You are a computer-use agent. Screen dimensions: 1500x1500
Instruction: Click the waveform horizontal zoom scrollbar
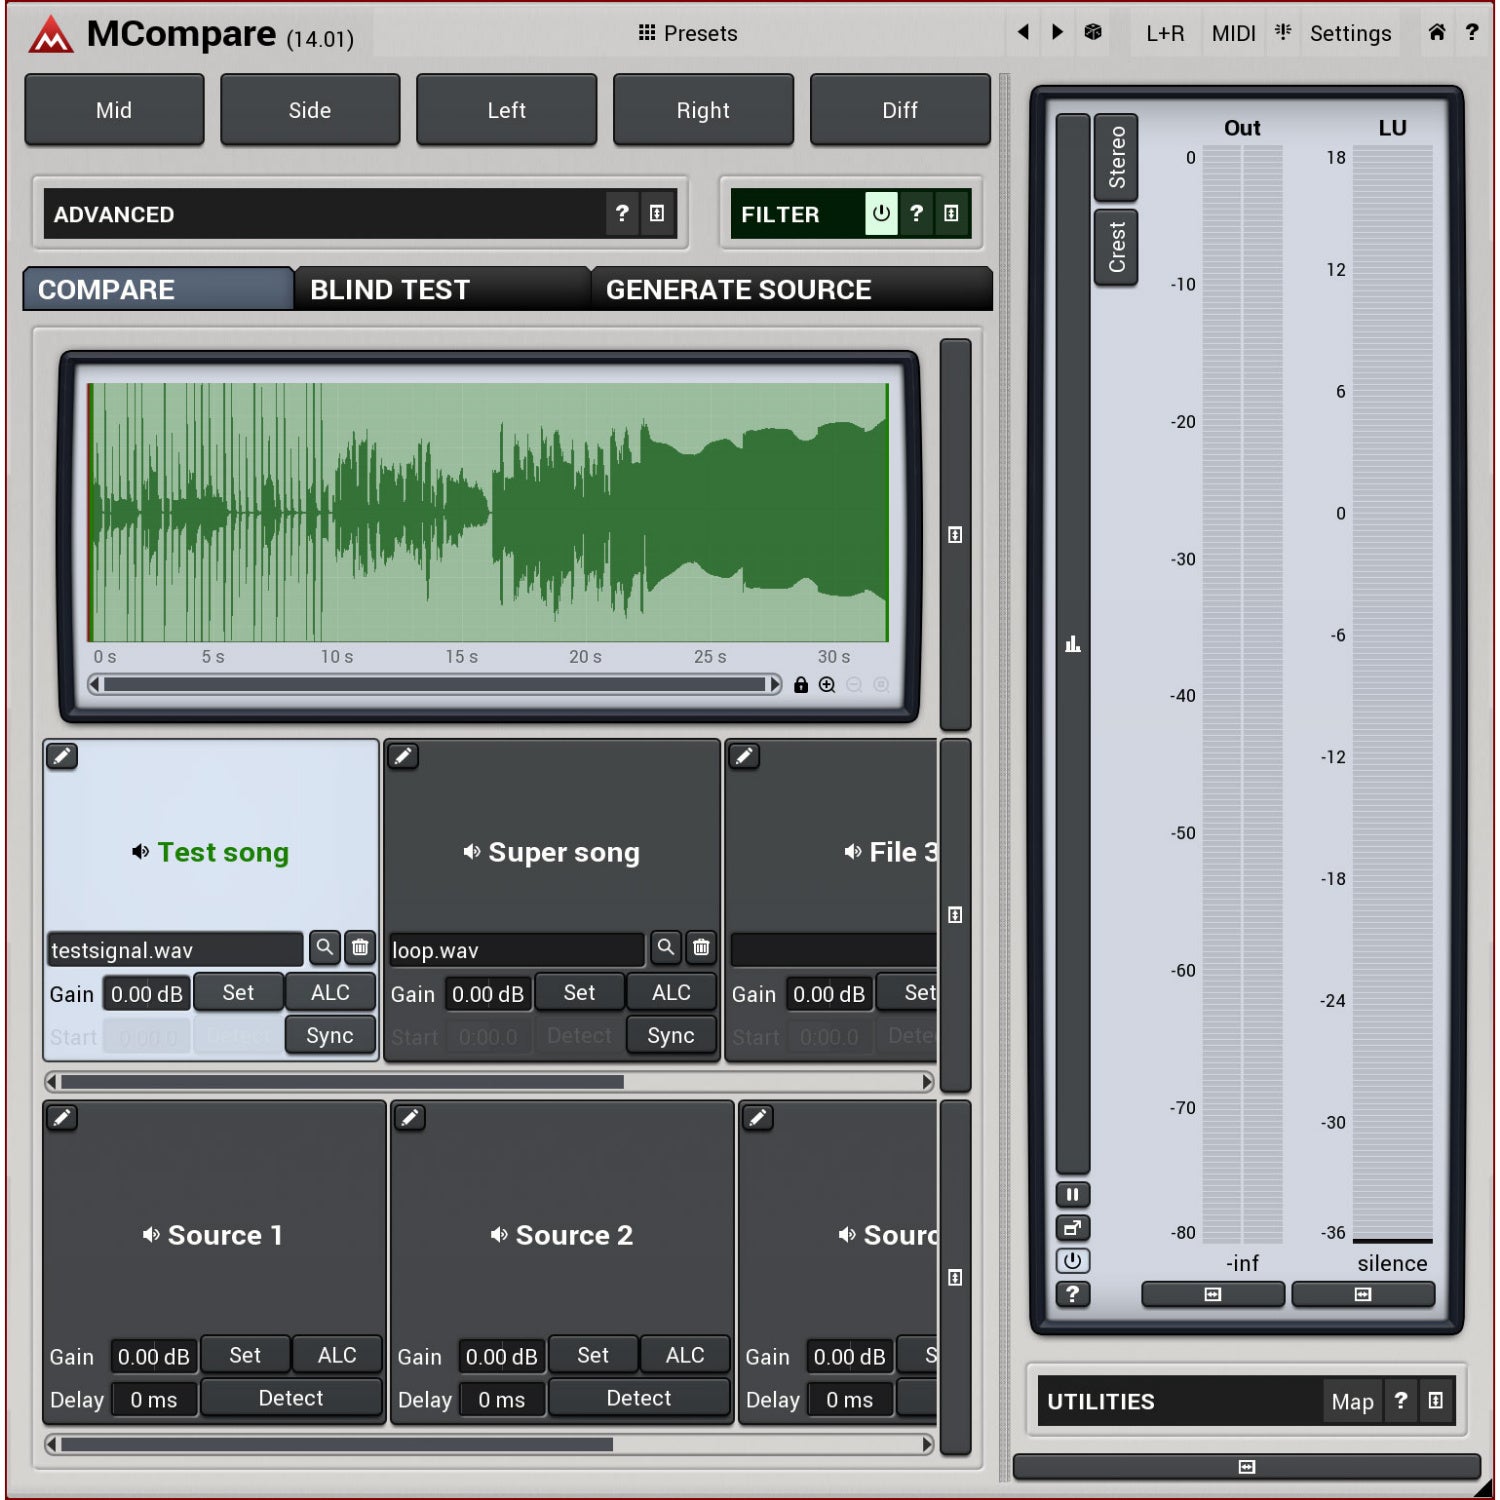[435, 685]
